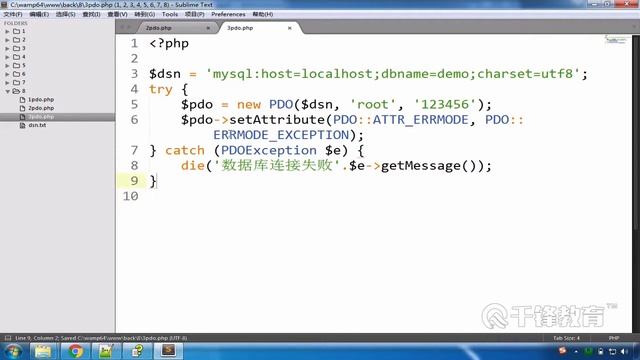This screenshot has width=640, height=360.
Task: Open the PHP syntax selector
Action: 613,338
